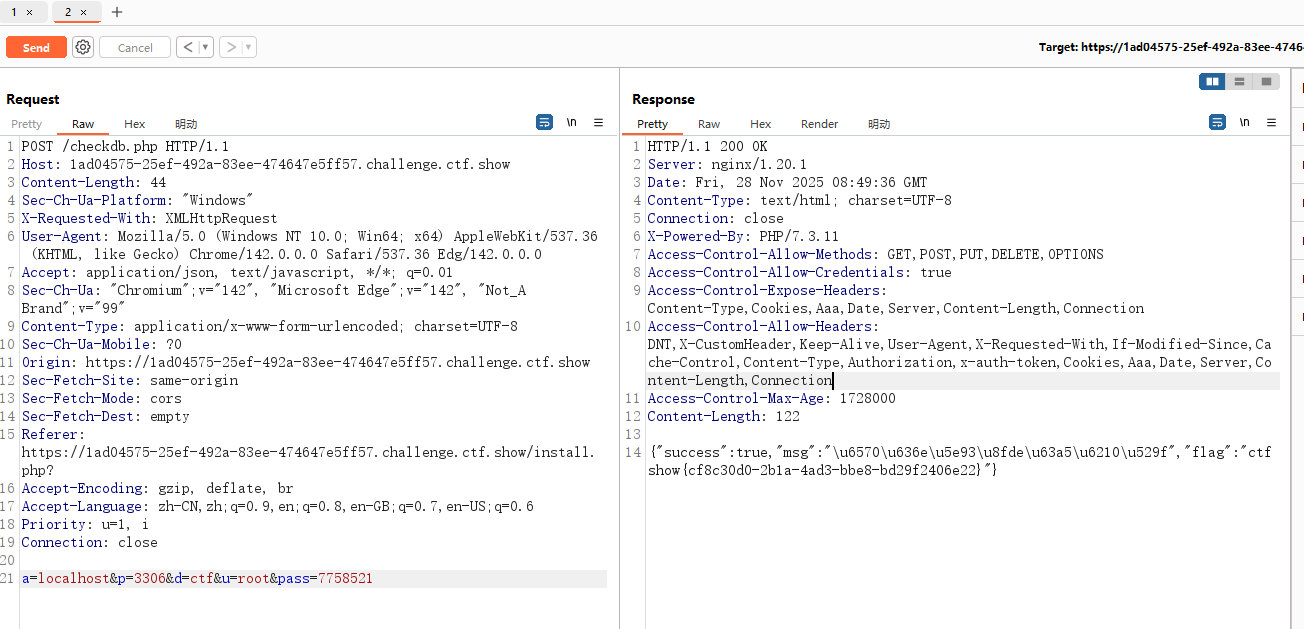Click 'Sec-Fetch-Site: same-origin' line
Screen dimensions: 1304x629
tap(130, 380)
